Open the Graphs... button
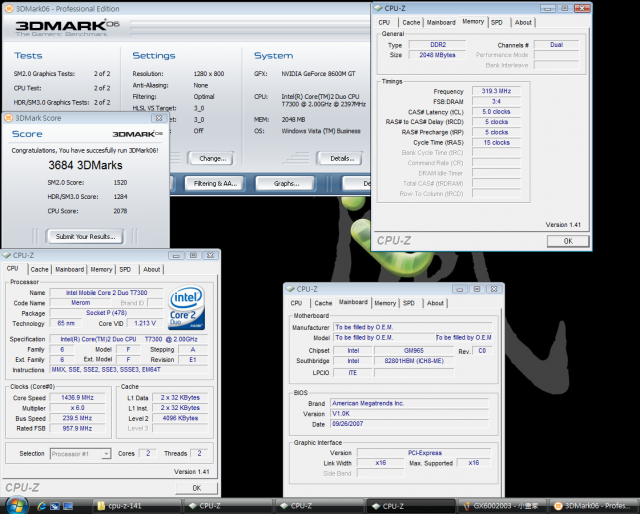640x514 pixels. (x=285, y=184)
